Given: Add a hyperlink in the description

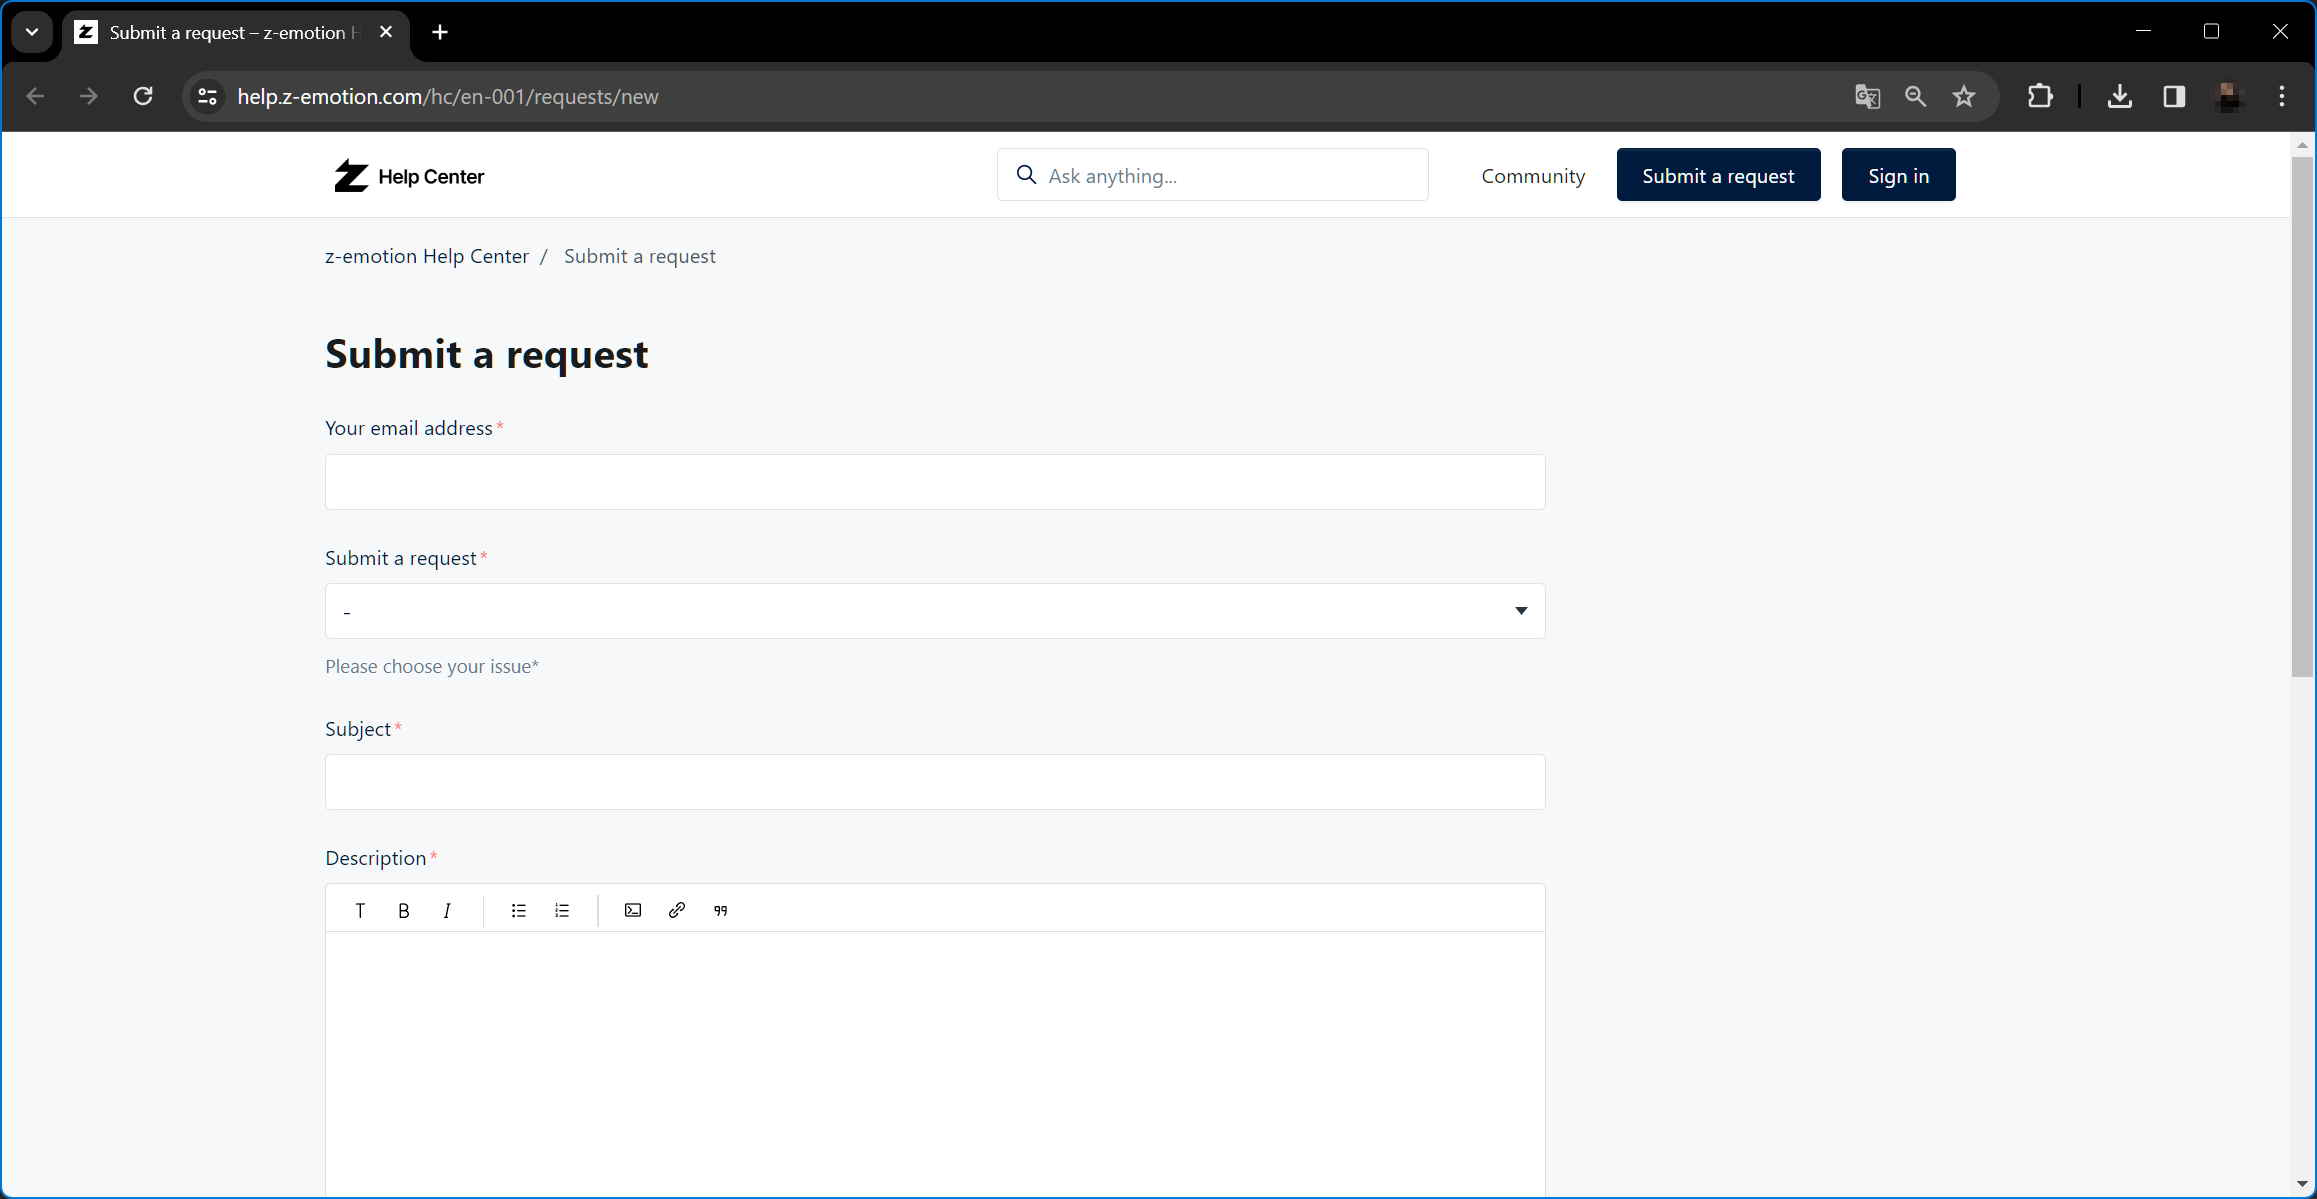Looking at the screenshot, I should click(x=677, y=910).
